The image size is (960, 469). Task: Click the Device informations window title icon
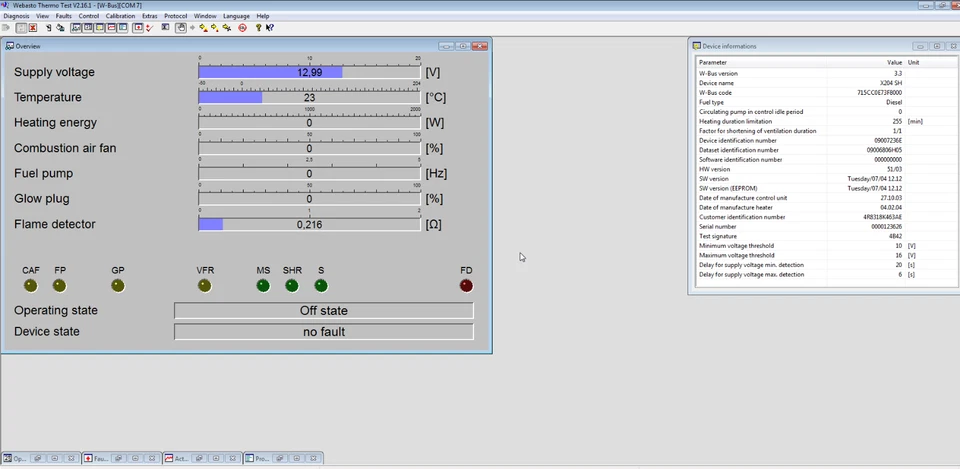[697, 46]
